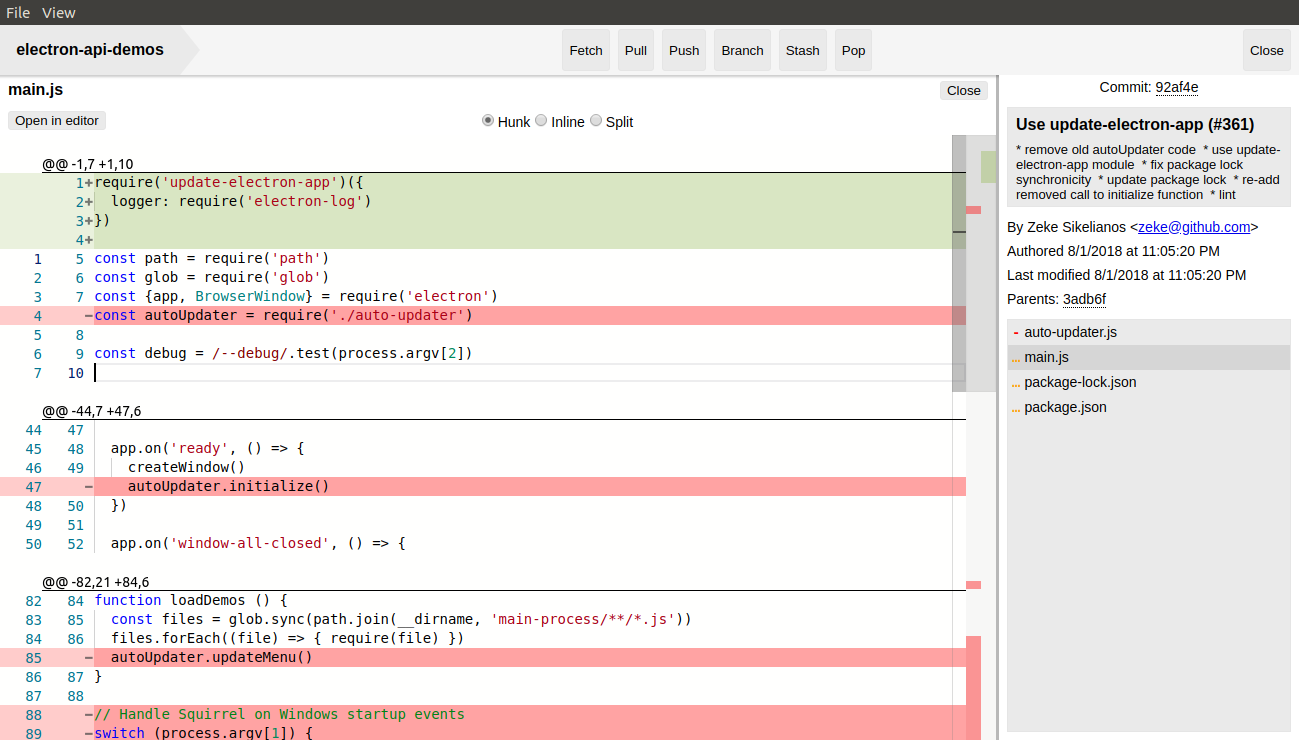1299x740 pixels.
Task: Click the hunk header @@ -44,7 +47,6
Action: tap(91, 411)
